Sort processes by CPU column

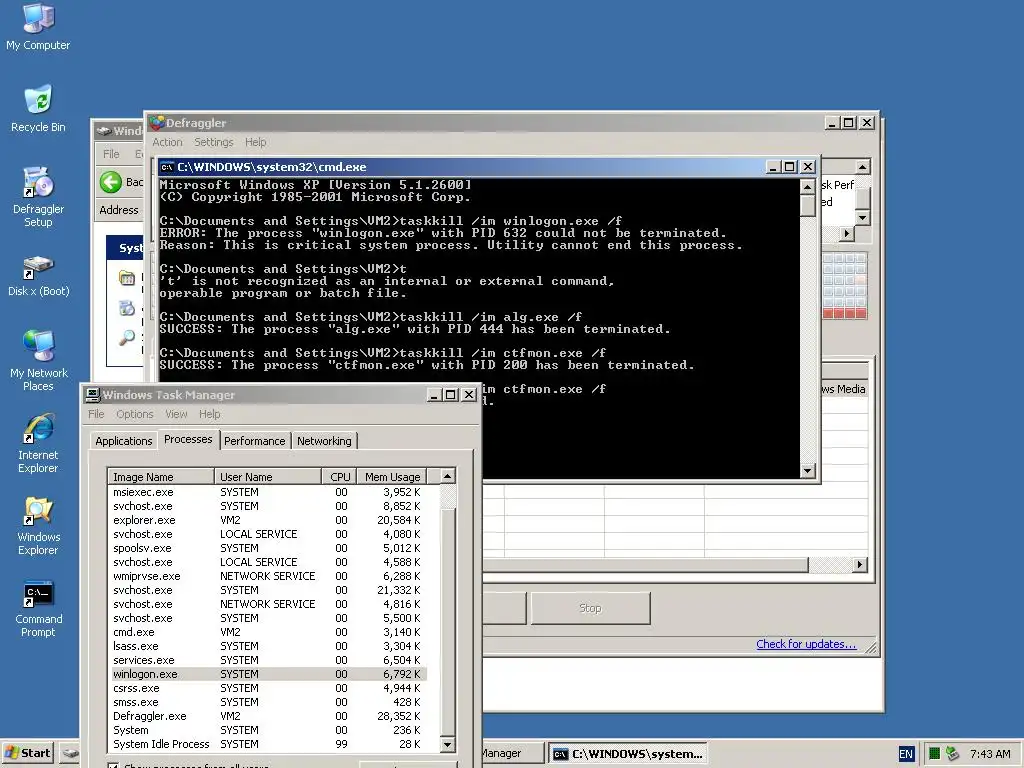tap(340, 477)
